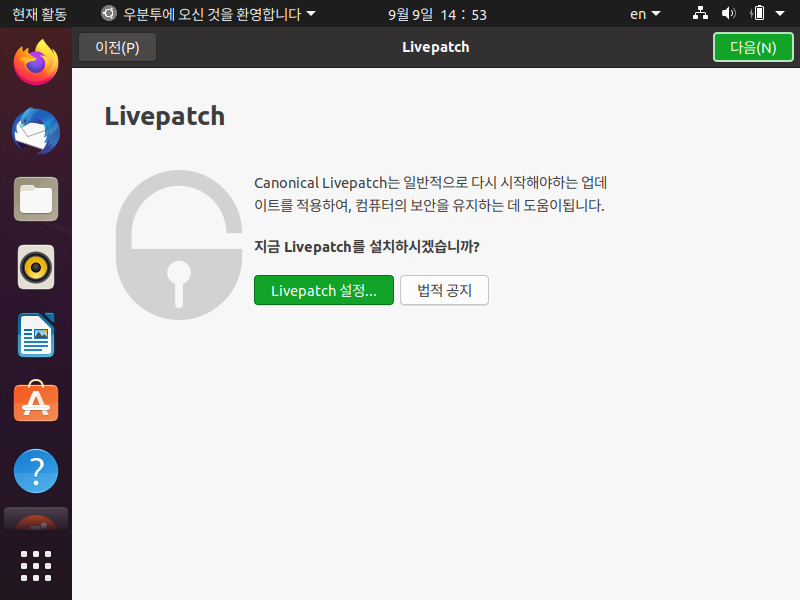Click the Livepatch install question text

367,247
